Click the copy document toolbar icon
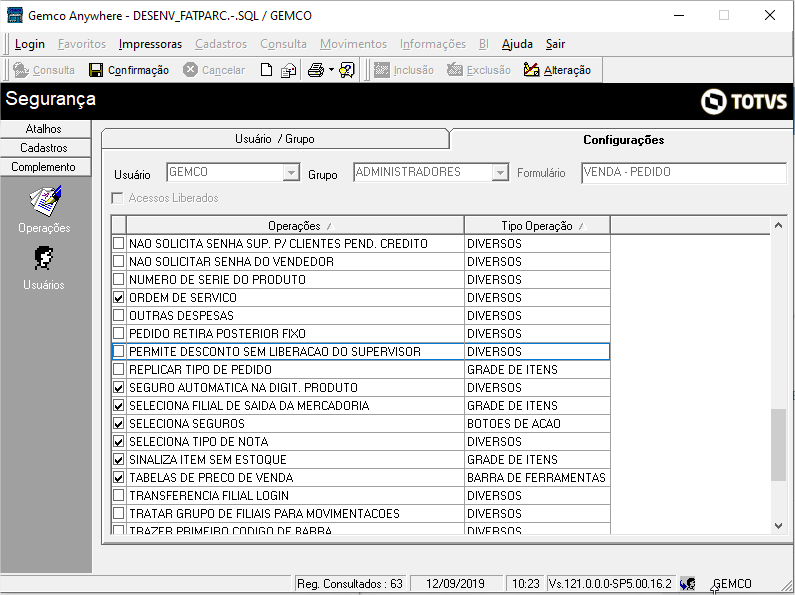 288,70
